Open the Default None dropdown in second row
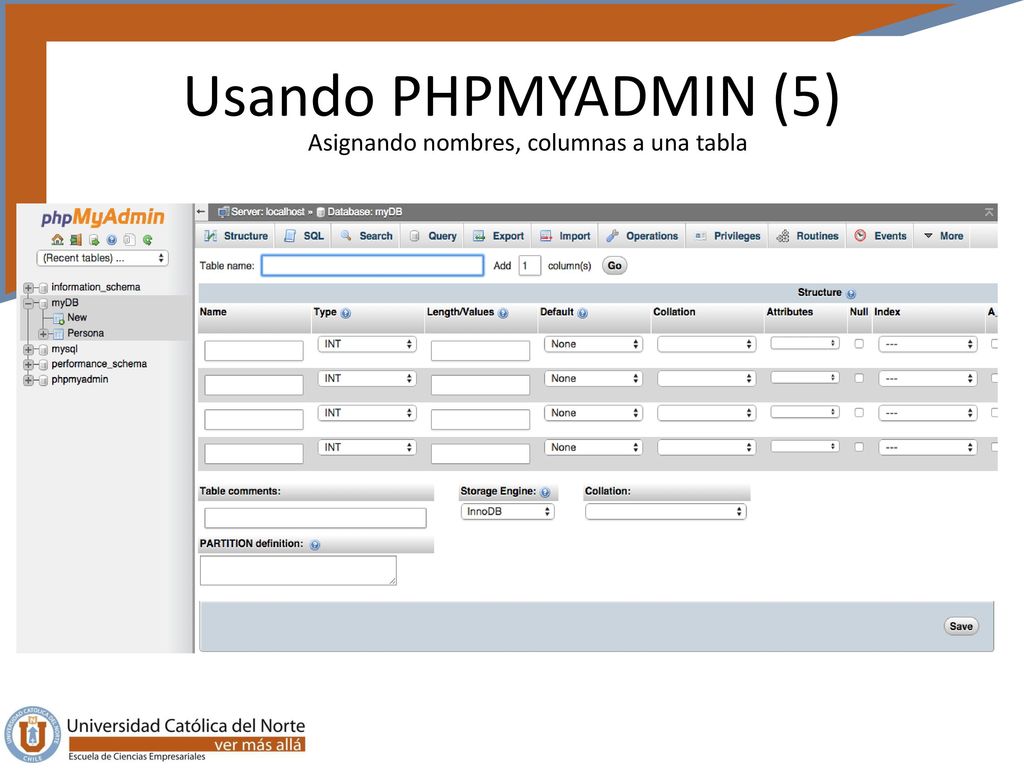Viewport: 1024px width, 768px height. click(593, 379)
